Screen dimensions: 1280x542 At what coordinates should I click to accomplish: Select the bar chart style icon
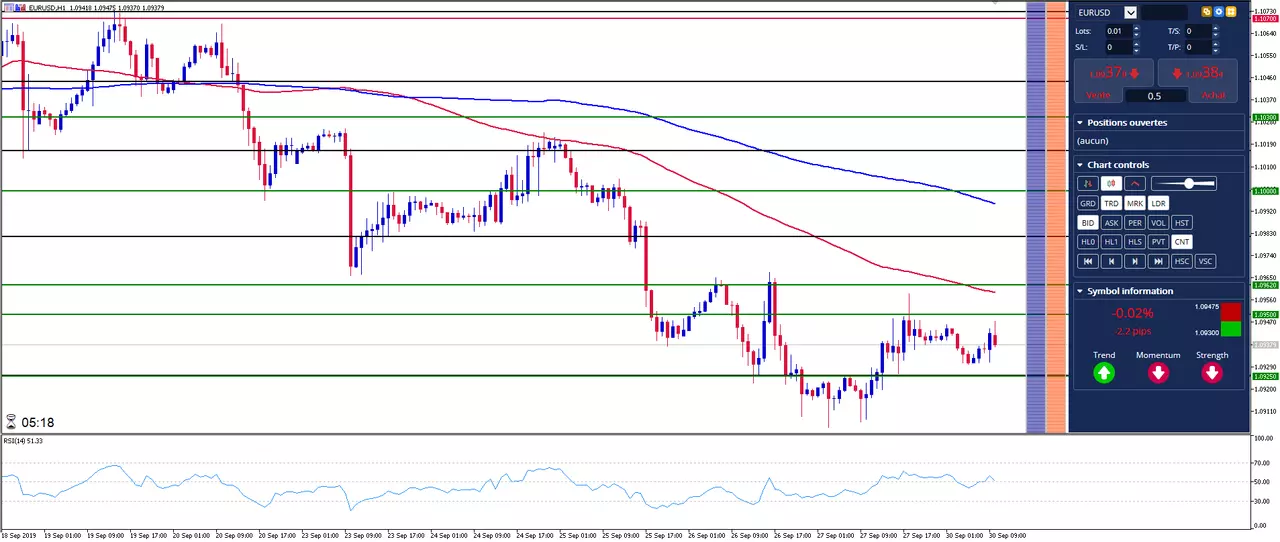click(x=1088, y=184)
